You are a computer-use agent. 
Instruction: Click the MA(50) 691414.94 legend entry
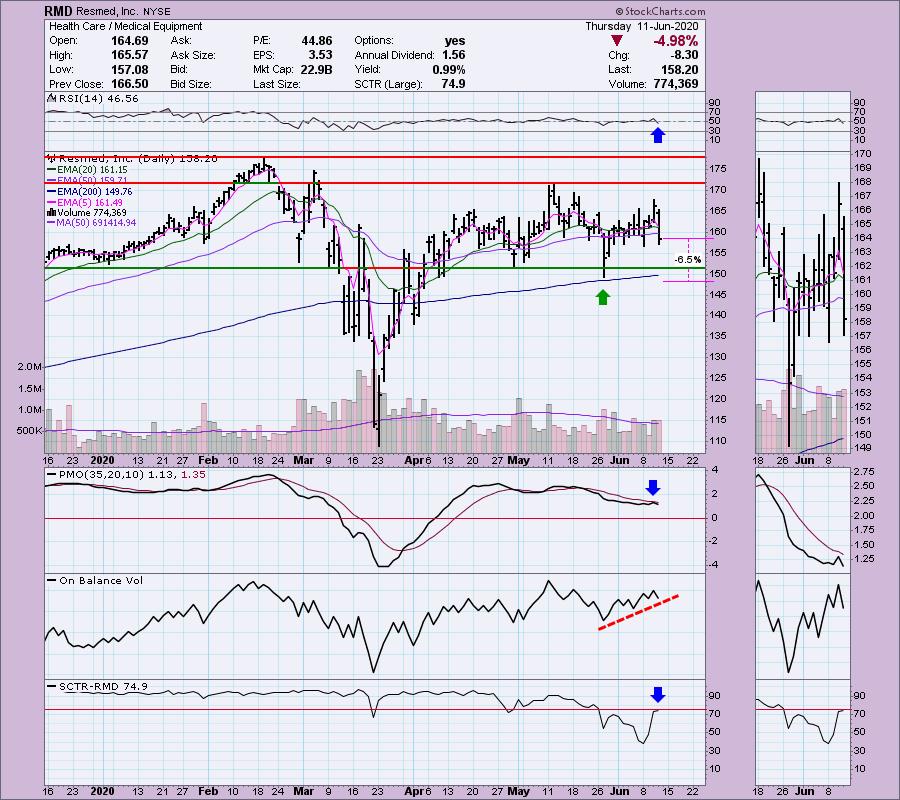pos(92,223)
